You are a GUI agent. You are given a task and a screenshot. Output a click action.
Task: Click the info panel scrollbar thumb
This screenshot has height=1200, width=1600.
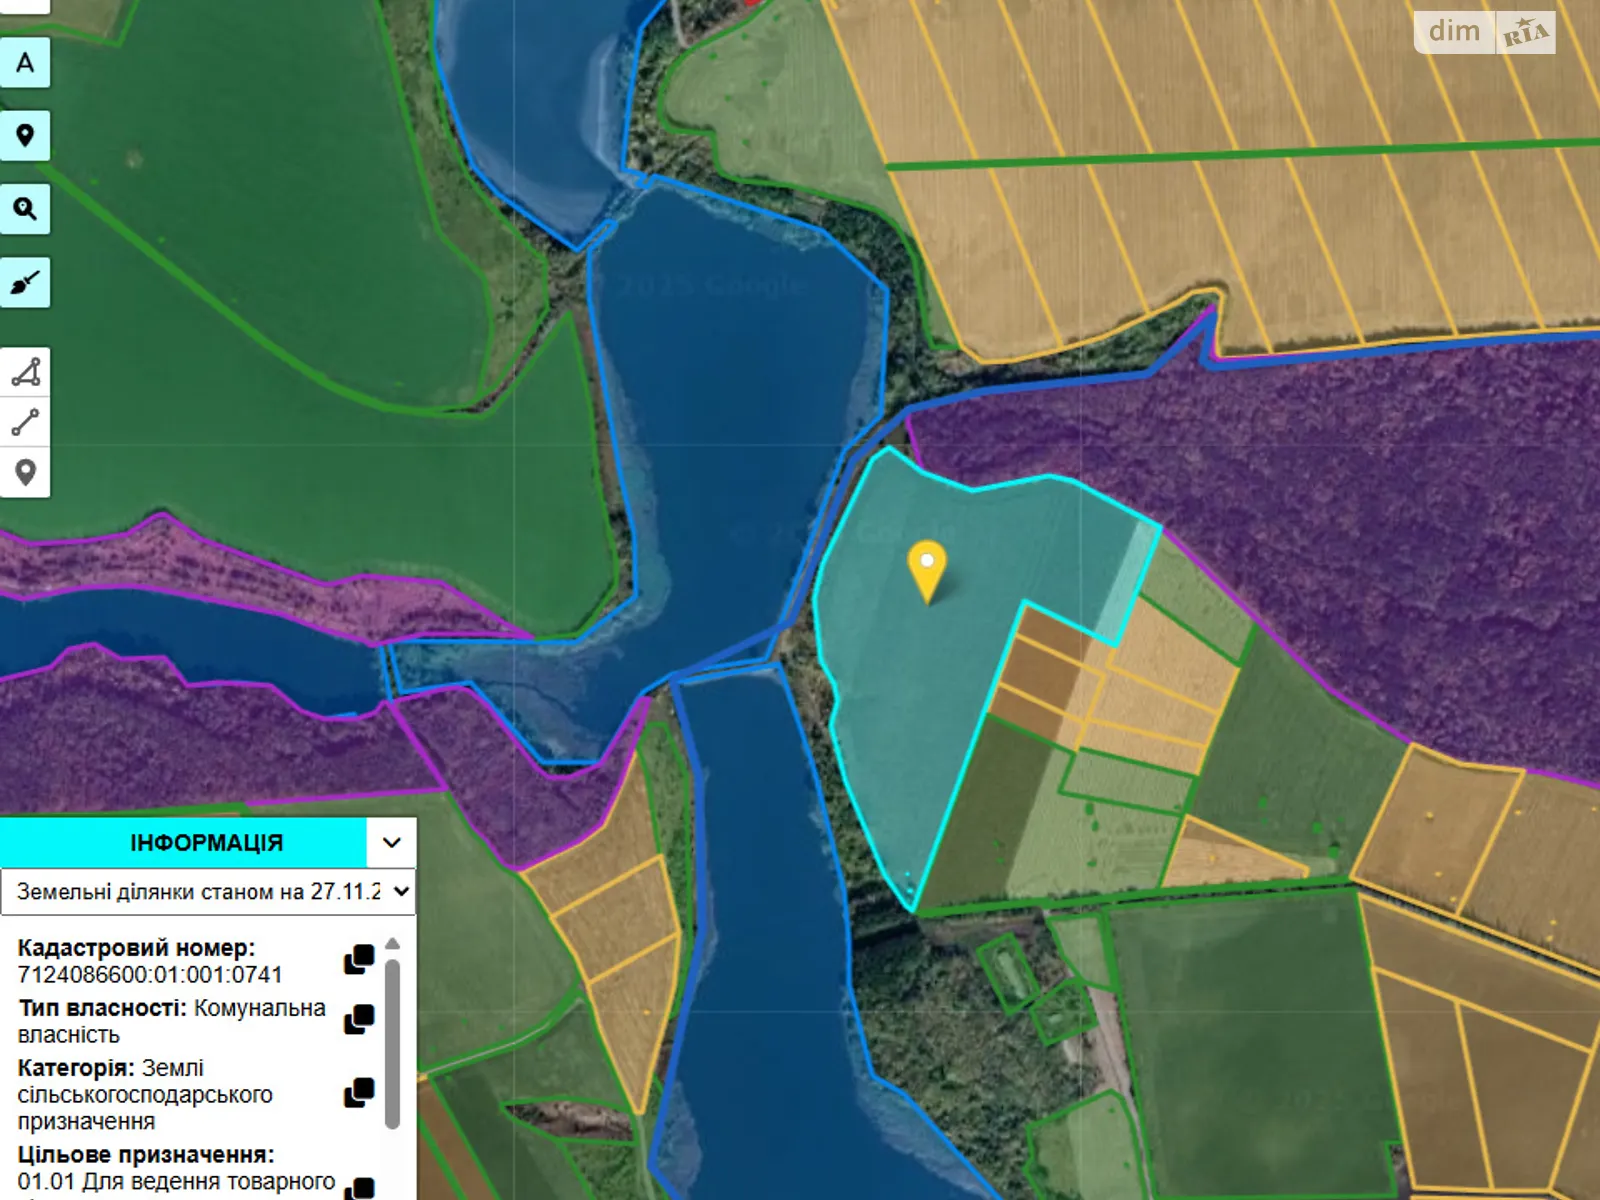(x=393, y=1040)
